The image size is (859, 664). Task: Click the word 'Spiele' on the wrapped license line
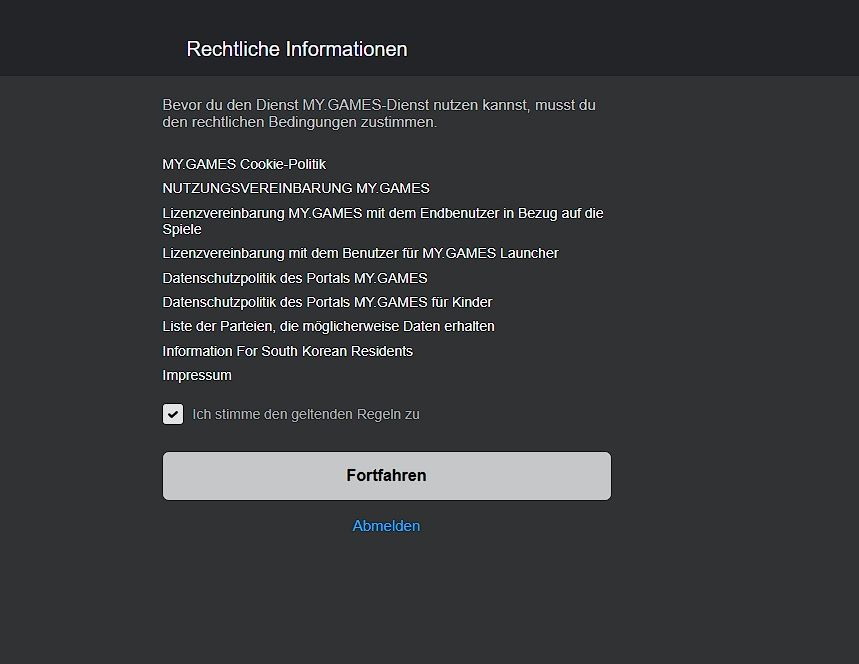tap(182, 229)
